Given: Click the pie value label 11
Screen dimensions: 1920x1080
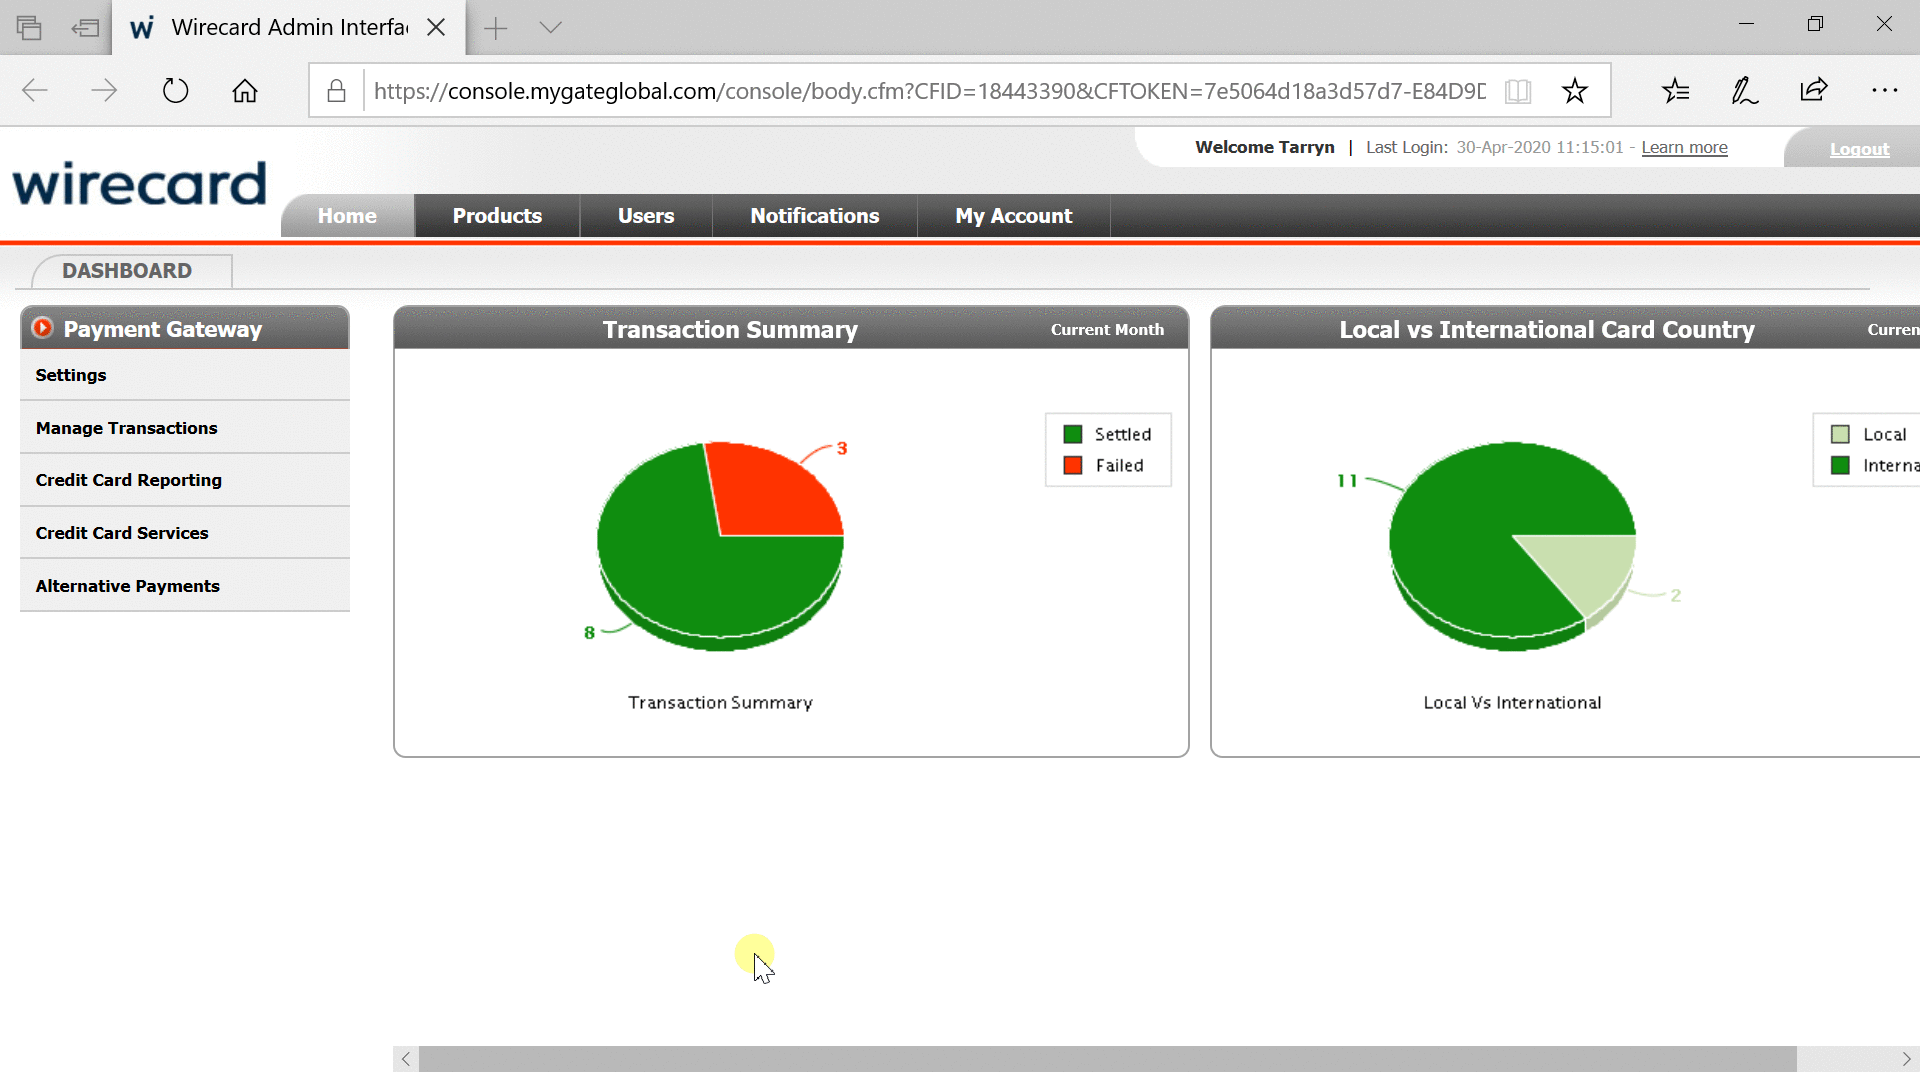Looking at the screenshot, I should point(1347,480).
